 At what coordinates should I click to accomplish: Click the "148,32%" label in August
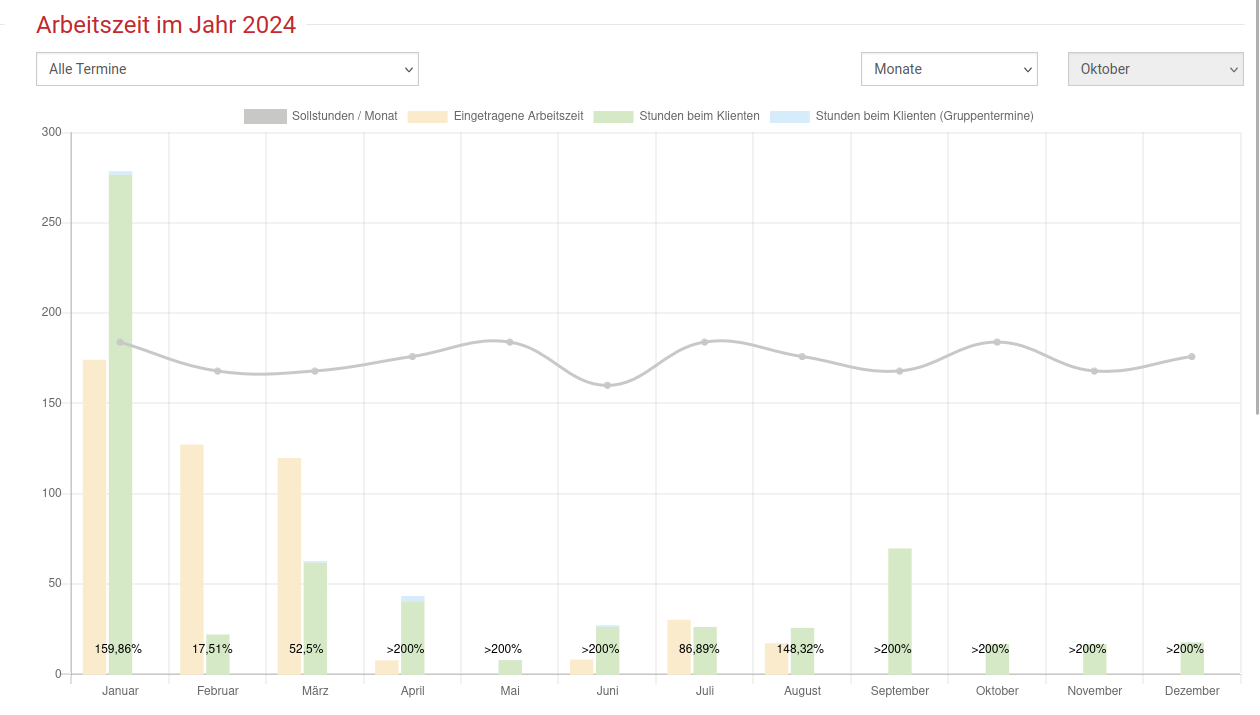tap(800, 649)
